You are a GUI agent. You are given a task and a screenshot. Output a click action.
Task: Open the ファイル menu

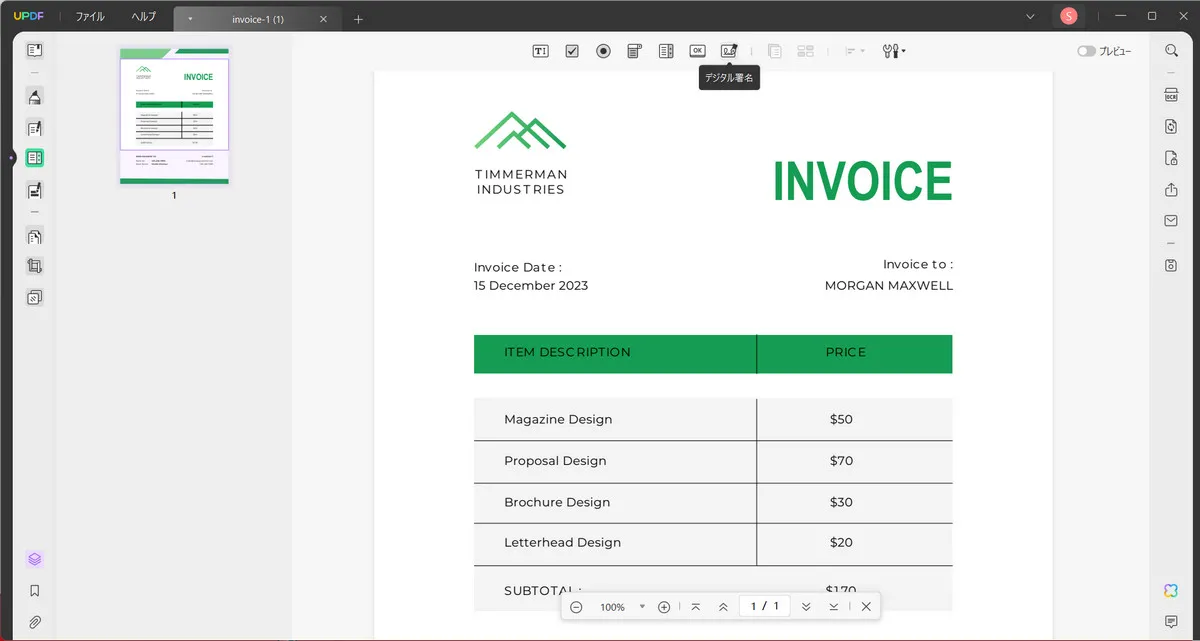[x=90, y=17]
